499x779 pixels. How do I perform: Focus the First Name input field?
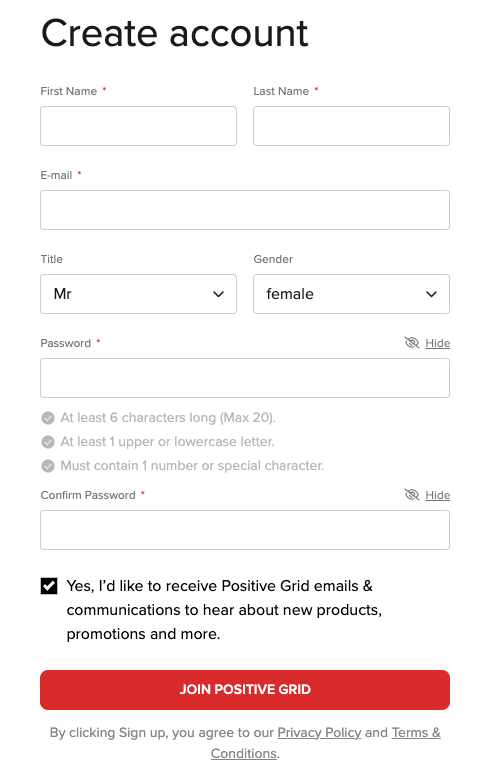(138, 126)
